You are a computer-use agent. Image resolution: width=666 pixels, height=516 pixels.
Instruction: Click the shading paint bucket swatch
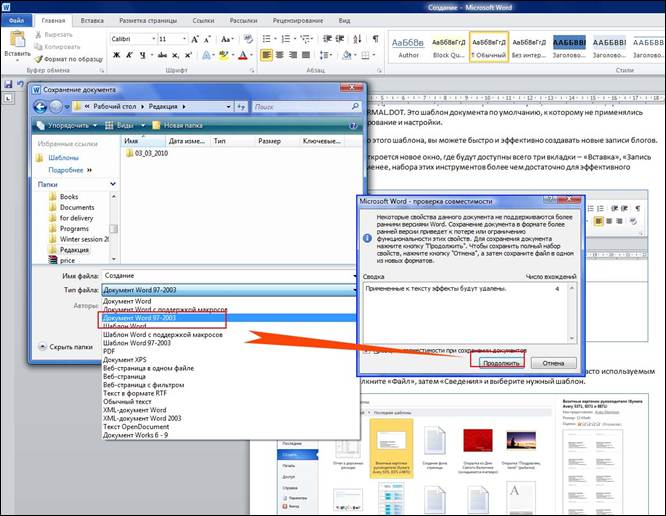[346, 55]
